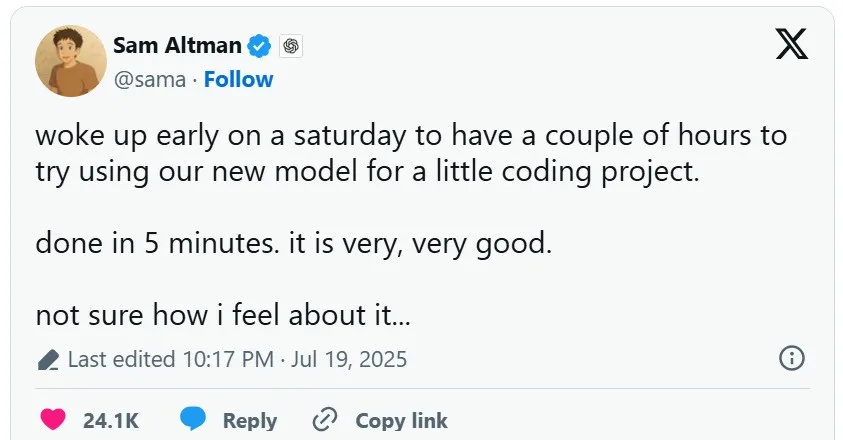Click the reply speech bubble icon

coord(194,419)
